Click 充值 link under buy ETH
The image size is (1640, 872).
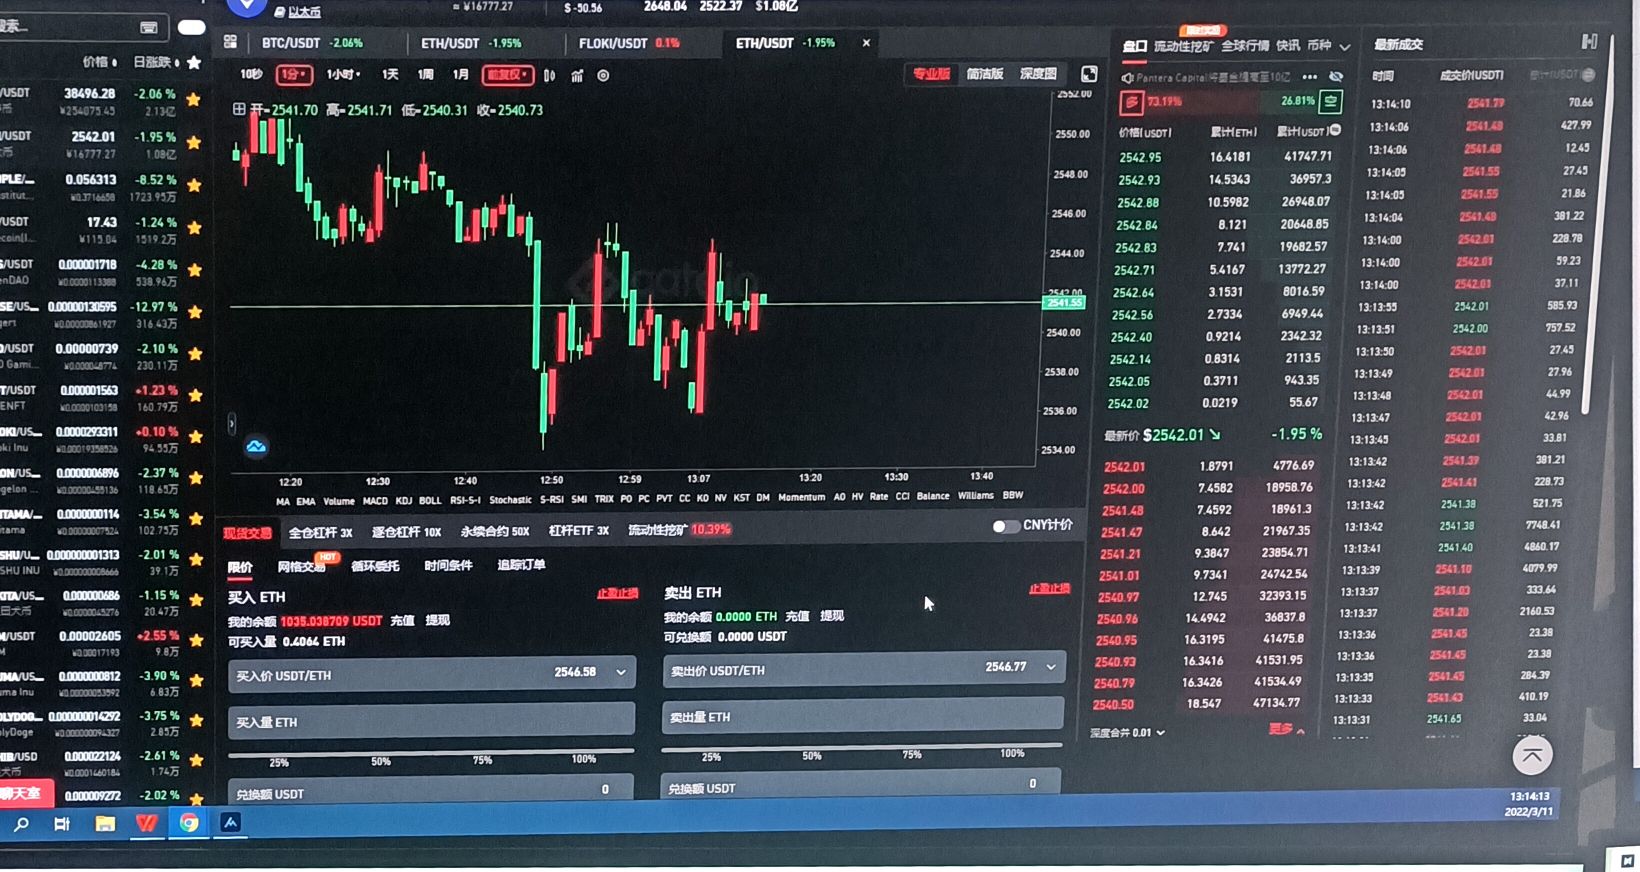pos(402,621)
